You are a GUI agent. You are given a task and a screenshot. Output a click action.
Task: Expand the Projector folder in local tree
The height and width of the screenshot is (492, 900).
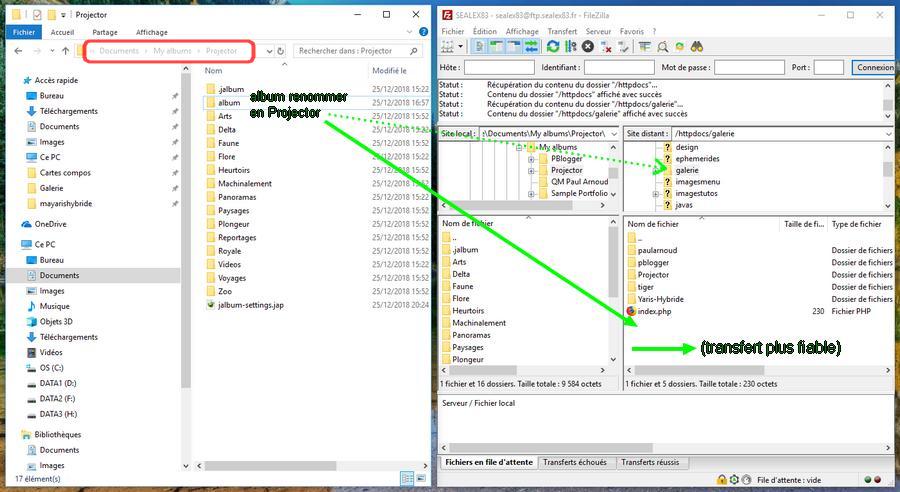click(x=531, y=171)
